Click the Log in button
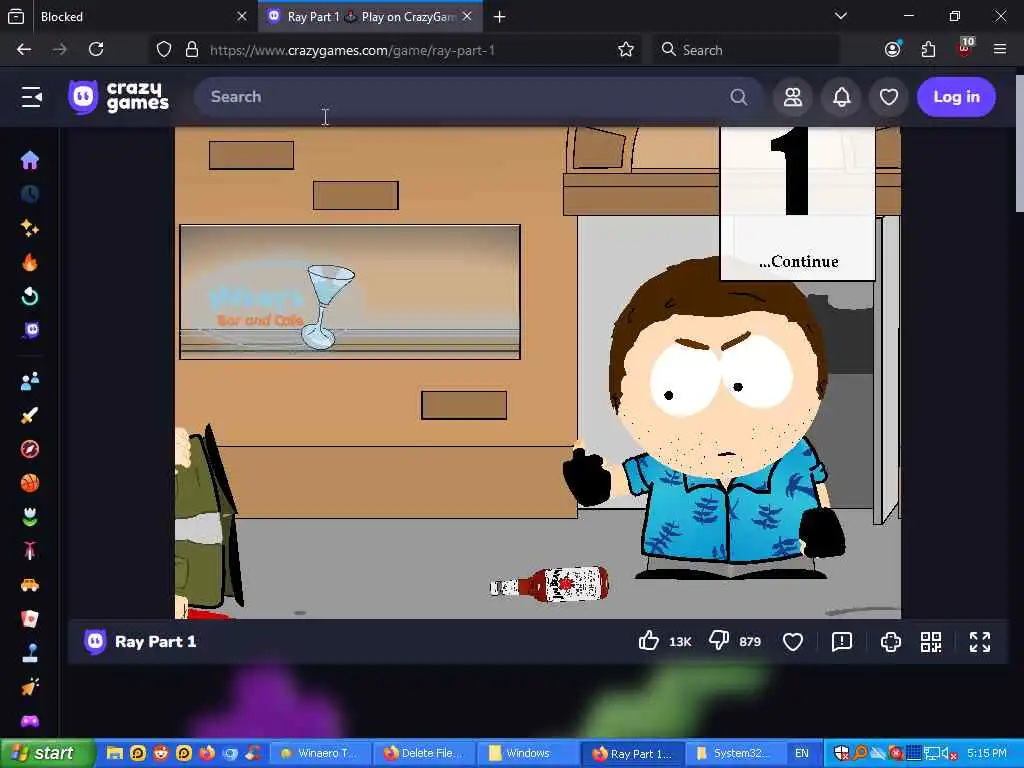 tap(956, 97)
